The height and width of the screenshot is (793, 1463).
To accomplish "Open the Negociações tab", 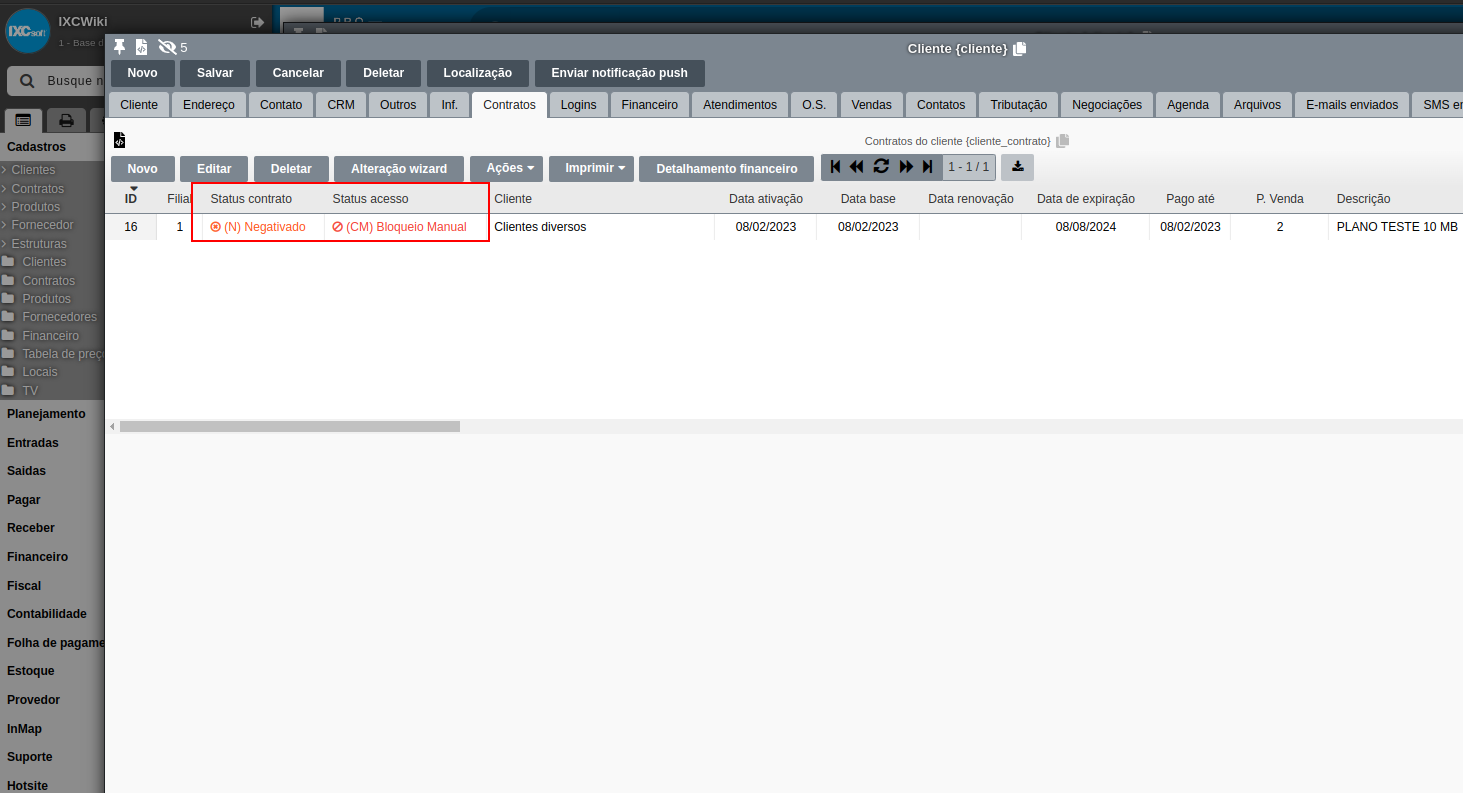I will click(1107, 105).
